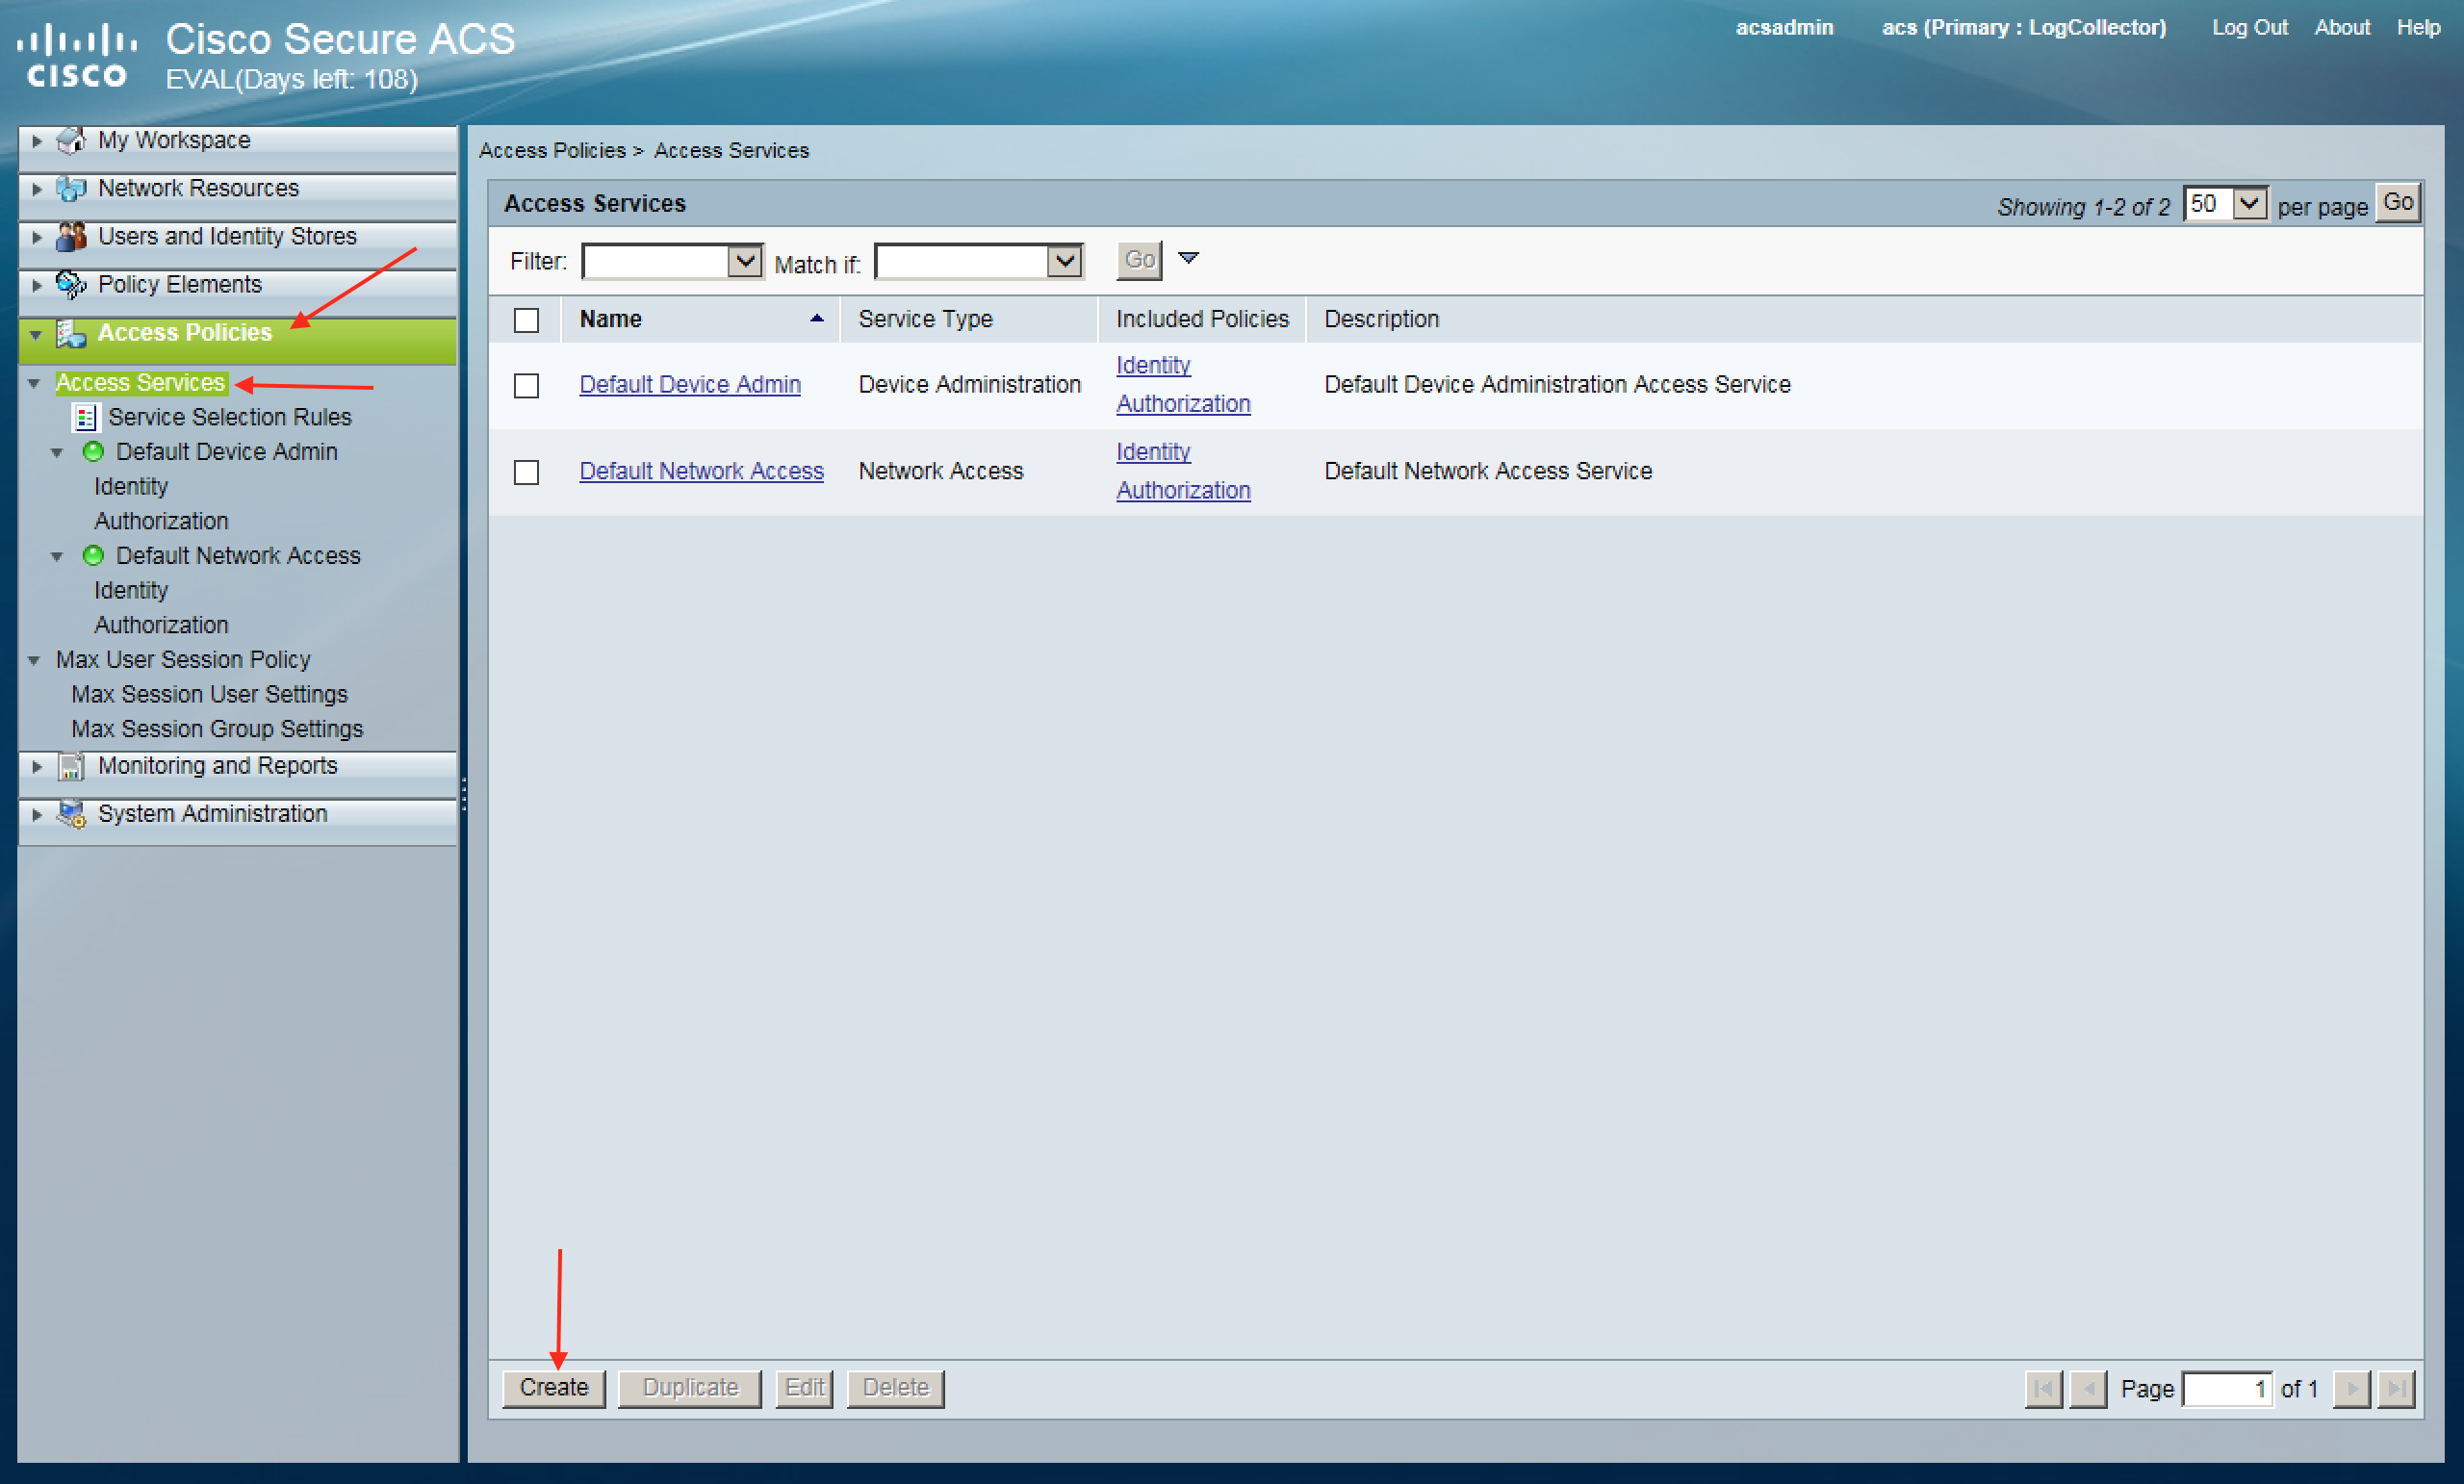The image size is (2464, 1484).
Task: Click the Name column sort arrow
Action: (816, 319)
